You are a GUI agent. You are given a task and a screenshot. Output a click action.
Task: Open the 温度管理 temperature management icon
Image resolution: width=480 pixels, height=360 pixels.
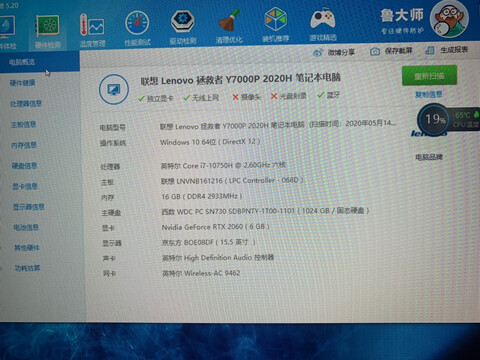(92, 31)
